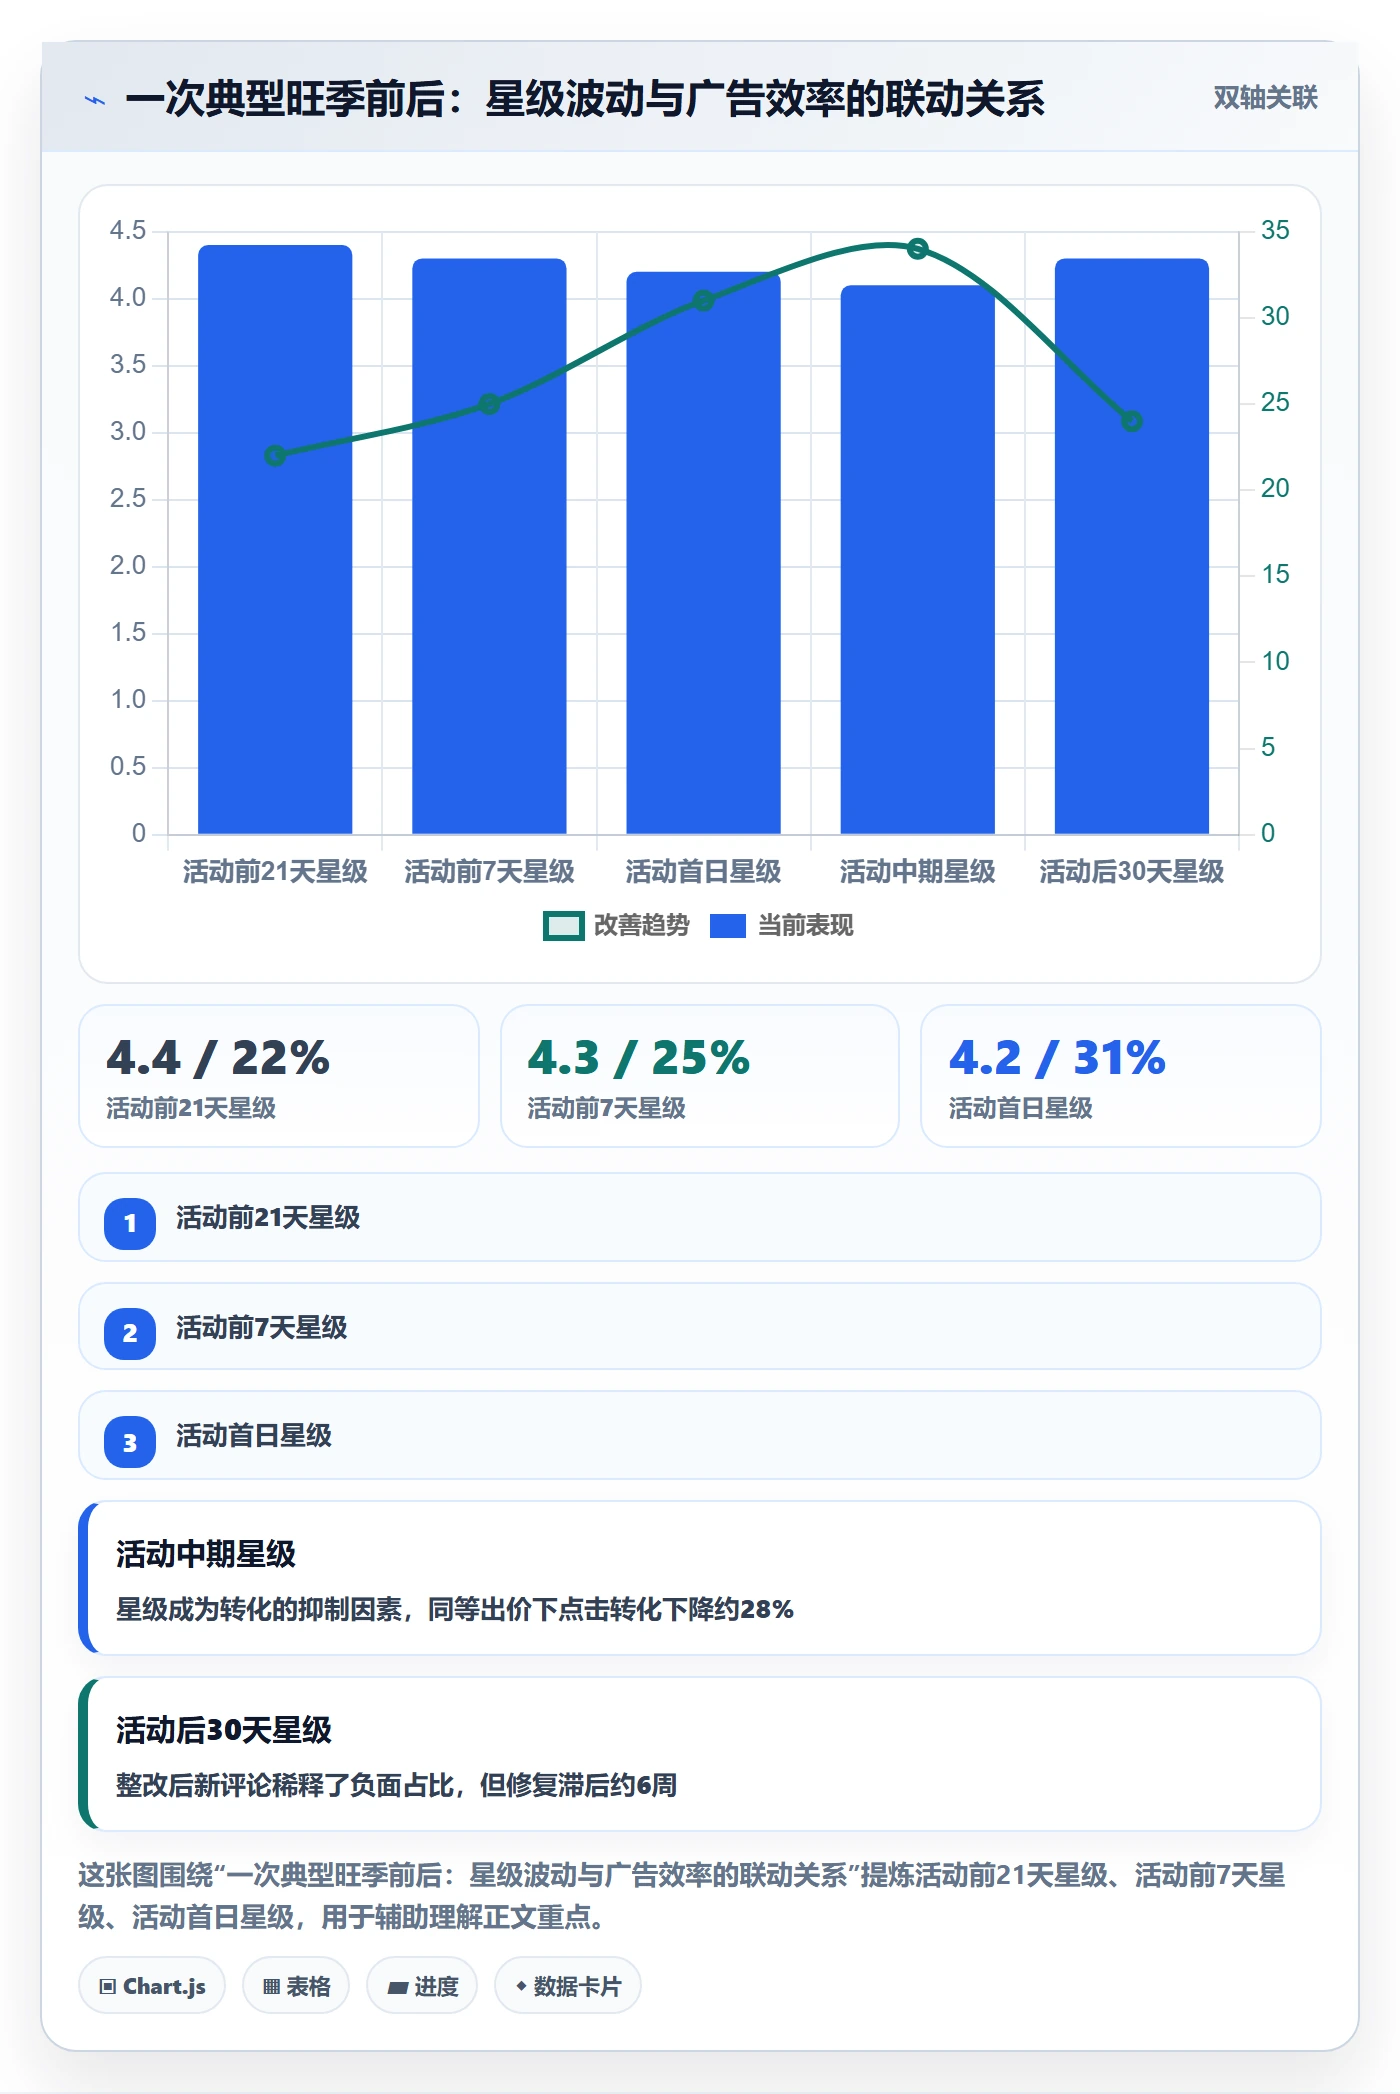The image size is (1400, 2094).
Task: Open the 4.4 / 22% data card
Action: 279,1076
